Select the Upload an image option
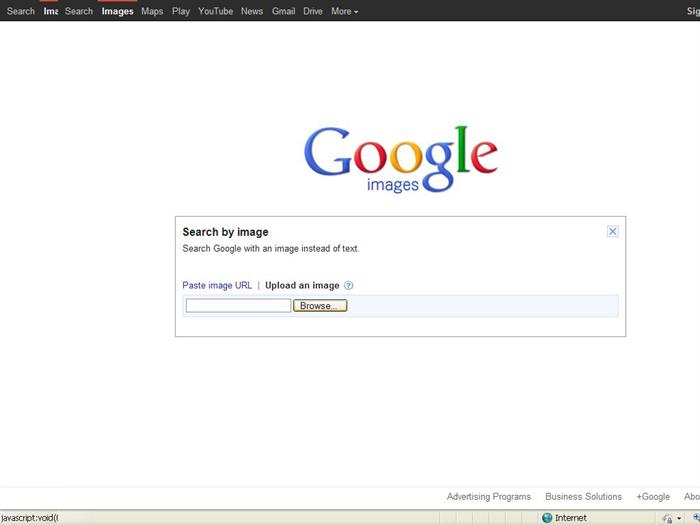 pos(302,285)
